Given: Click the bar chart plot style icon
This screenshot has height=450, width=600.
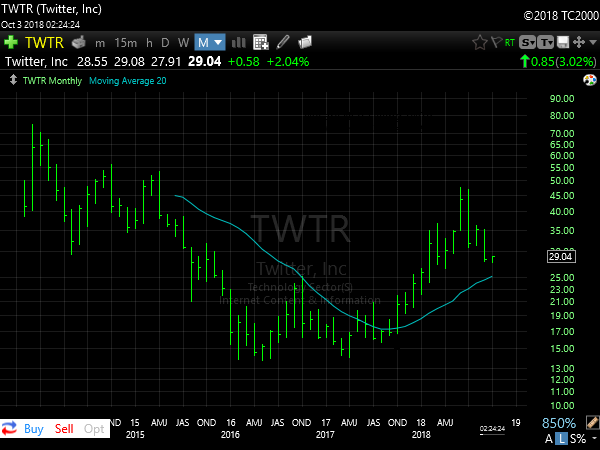Looking at the screenshot, I should click(238, 42).
